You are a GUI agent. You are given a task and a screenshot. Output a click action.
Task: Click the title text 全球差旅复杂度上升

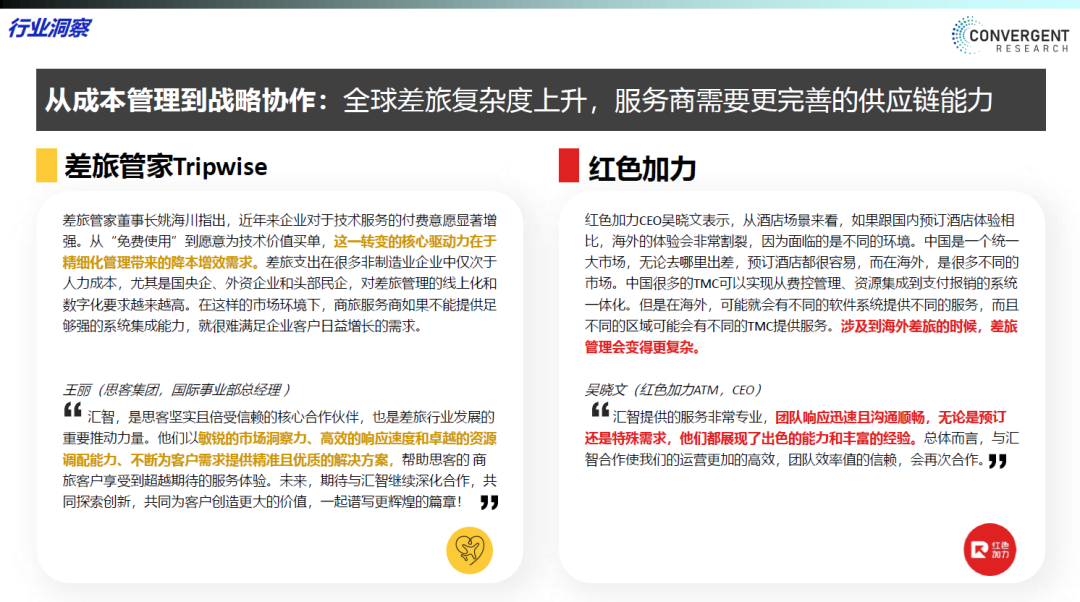click(464, 101)
